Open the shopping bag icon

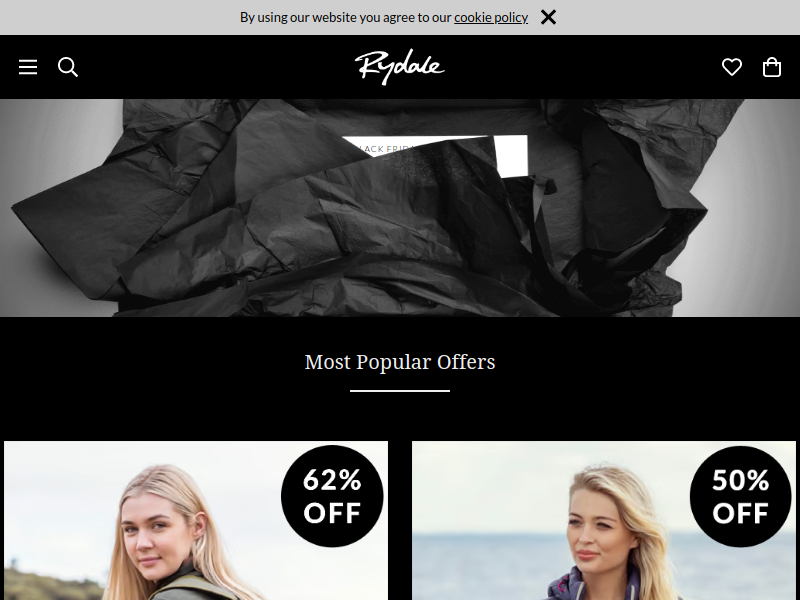coord(771,67)
